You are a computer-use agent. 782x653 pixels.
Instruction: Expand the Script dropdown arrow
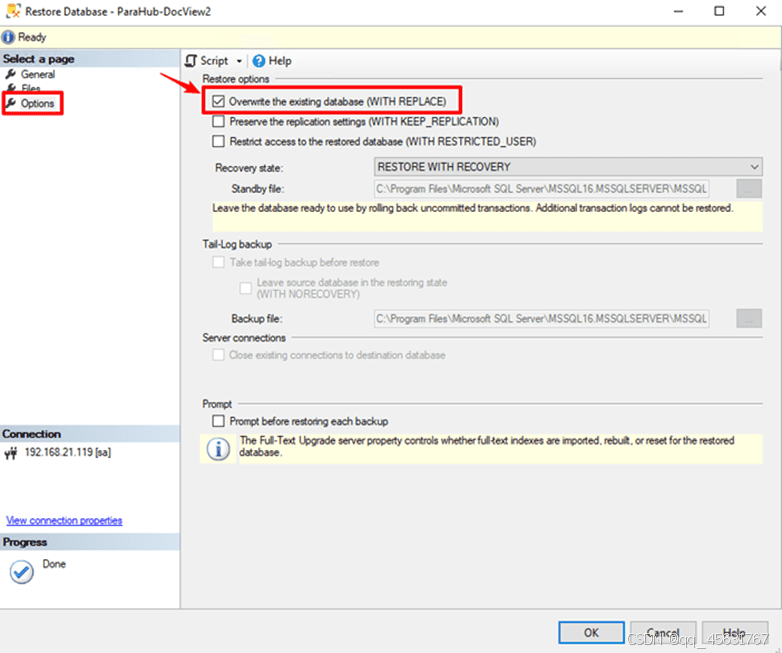[240, 61]
